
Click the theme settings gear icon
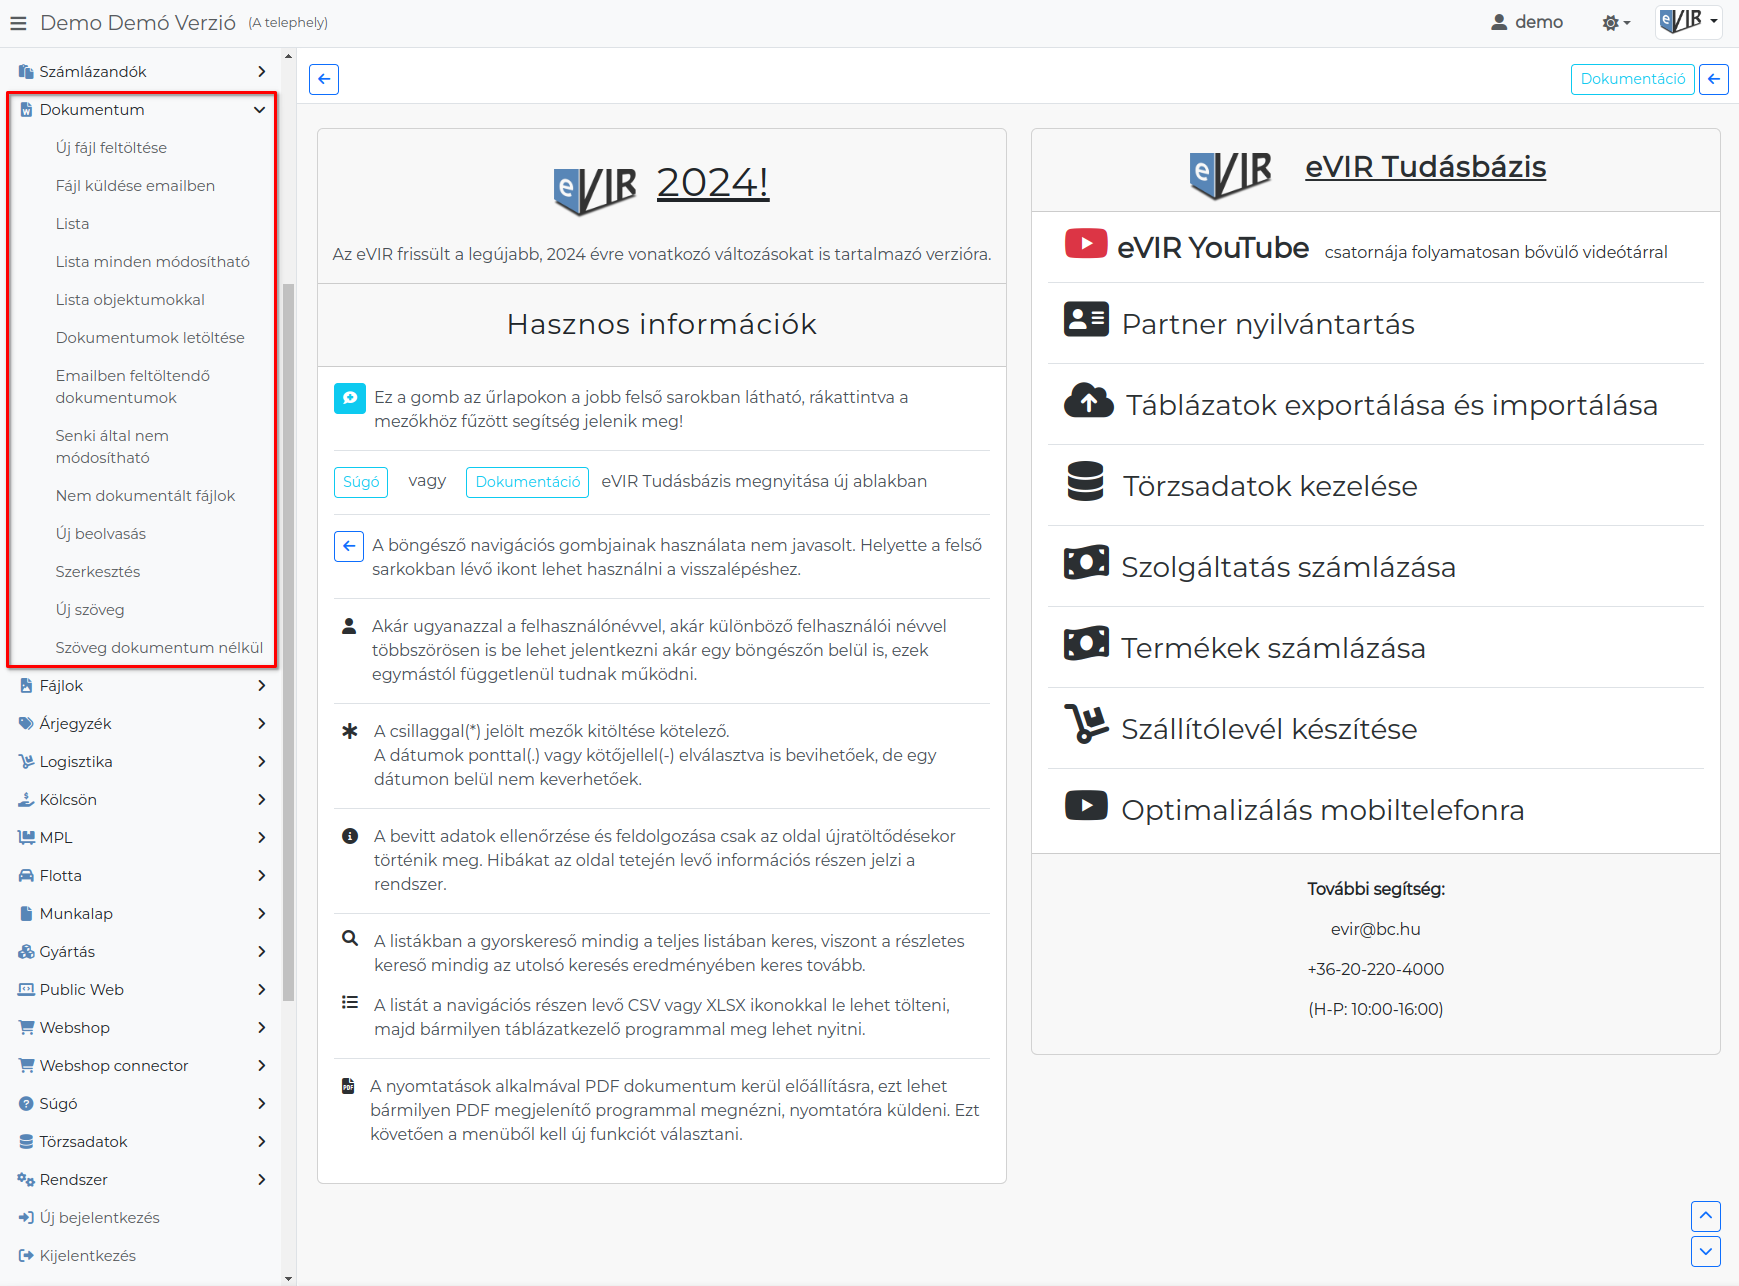1616,23
